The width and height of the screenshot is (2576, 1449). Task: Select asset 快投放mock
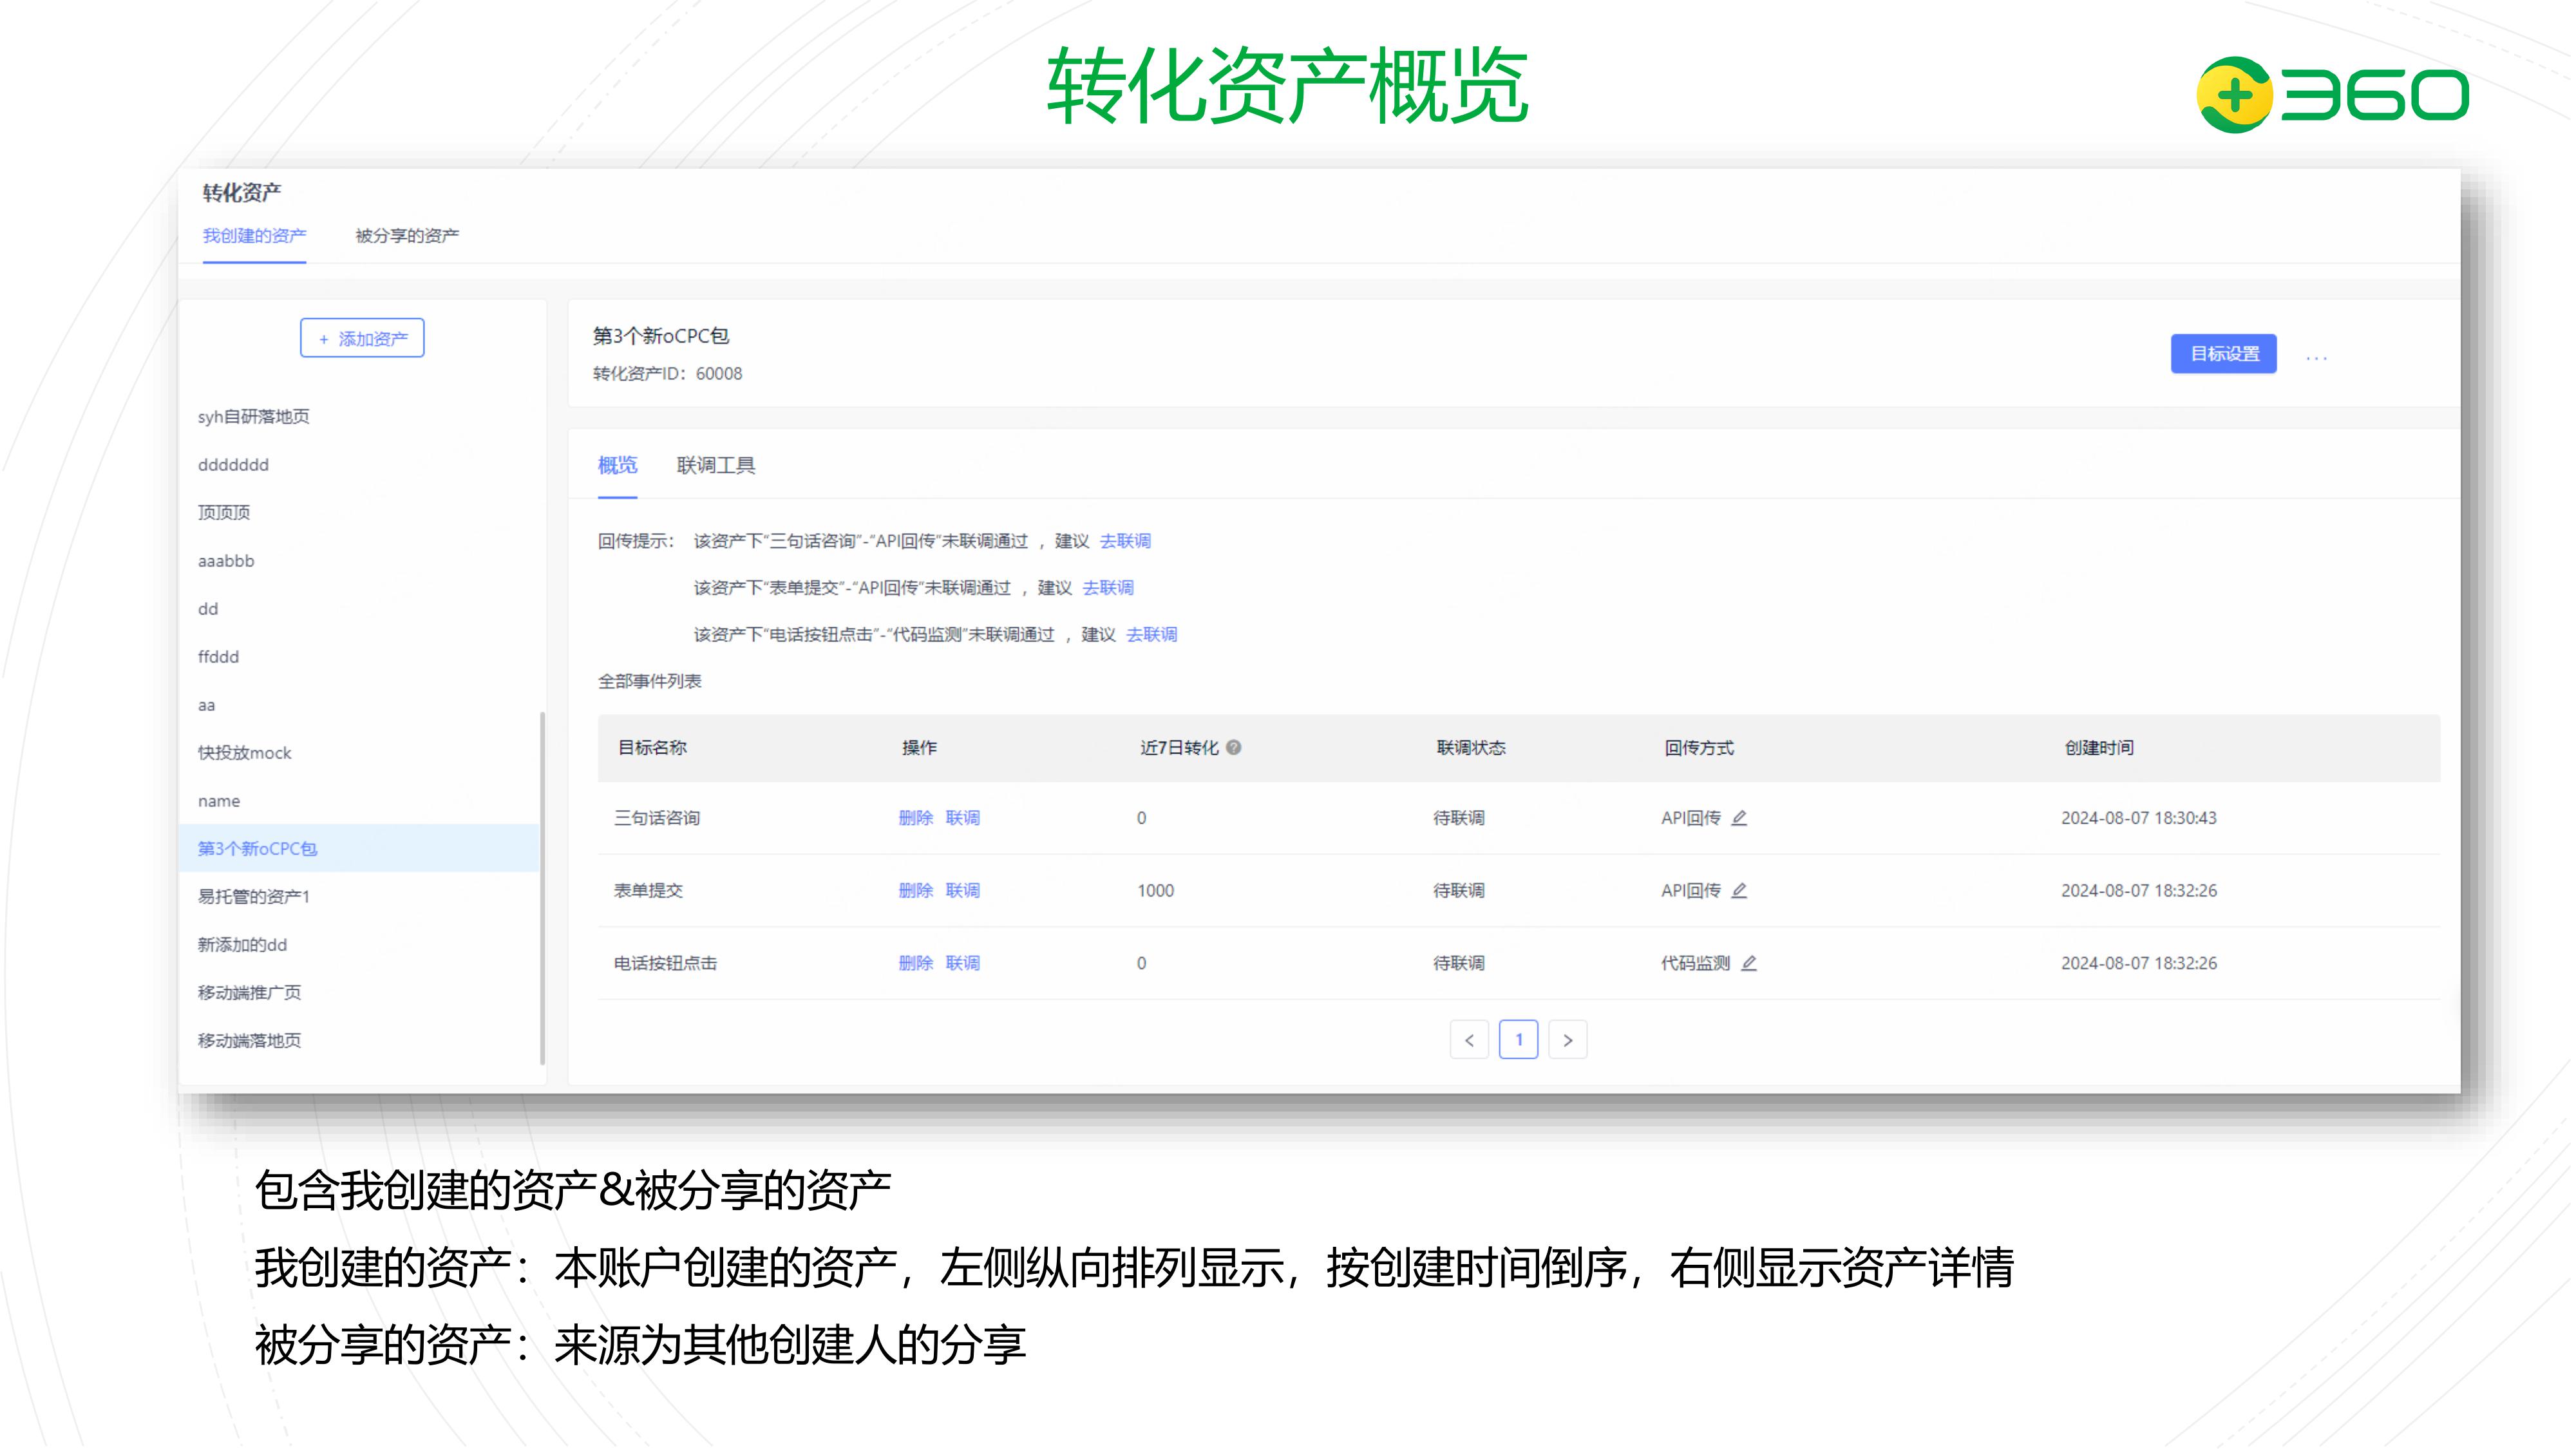[245, 753]
